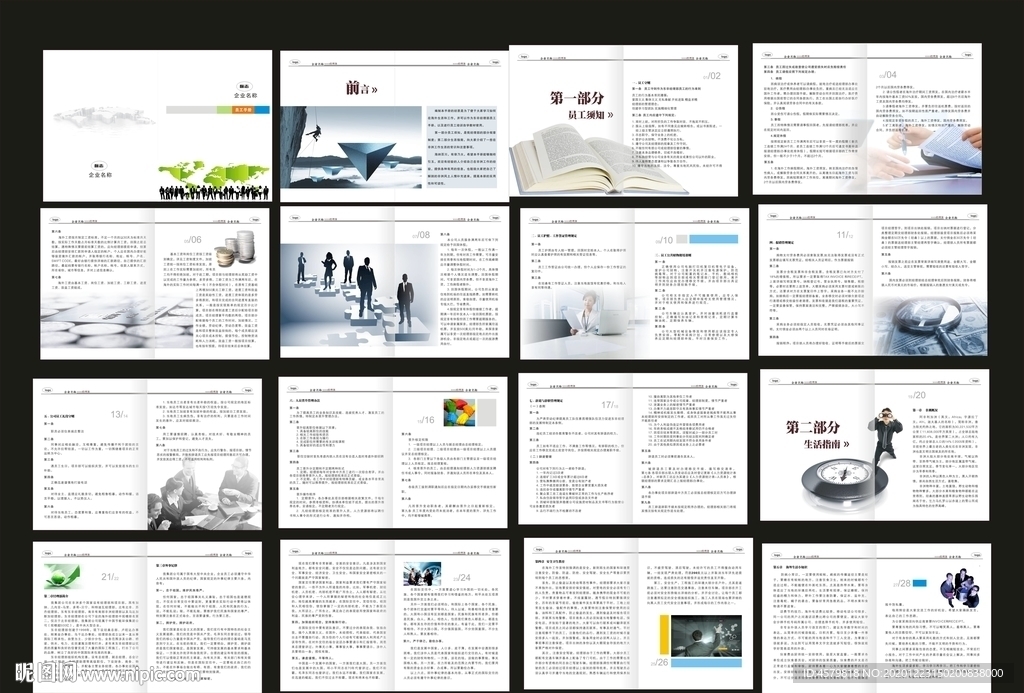This screenshot has height=693, width=1024.
Task: Click the "企业名称" text above the color bar
Action: click(x=246, y=95)
